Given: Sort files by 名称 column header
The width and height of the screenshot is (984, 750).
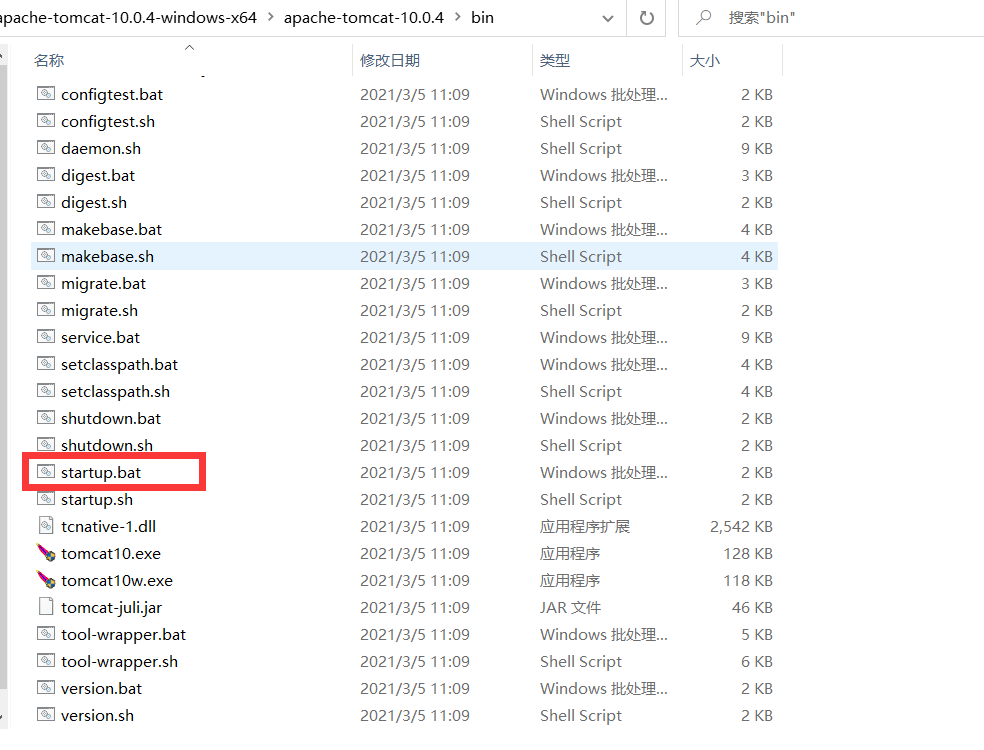Looking at the screenshot, I should coord(49,61).
